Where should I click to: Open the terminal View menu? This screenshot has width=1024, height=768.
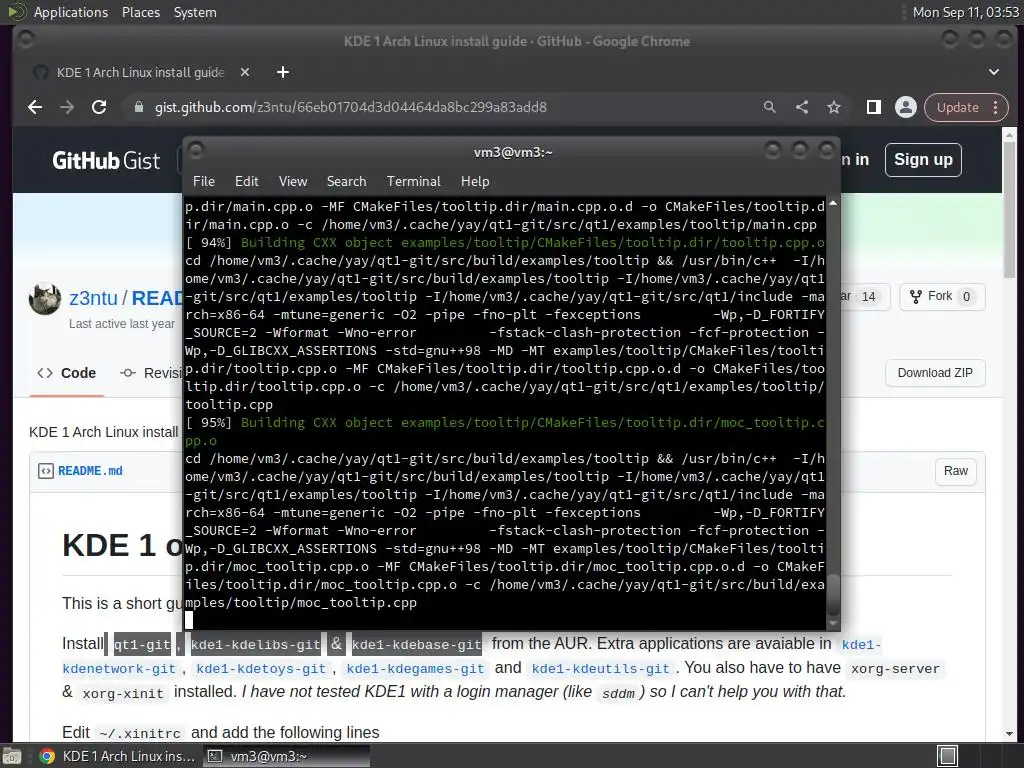point(293,182)
